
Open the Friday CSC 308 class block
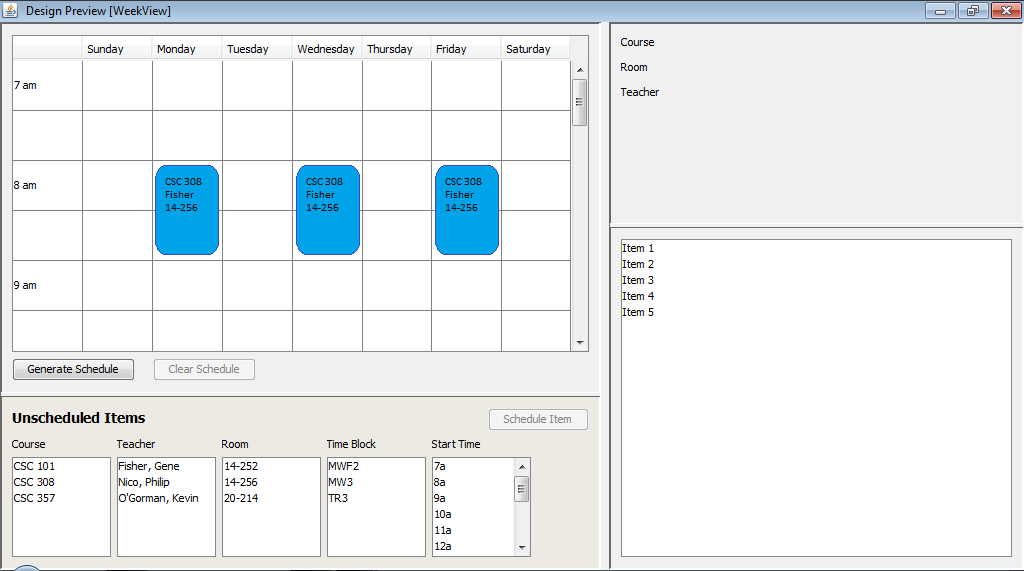(467, 210)
